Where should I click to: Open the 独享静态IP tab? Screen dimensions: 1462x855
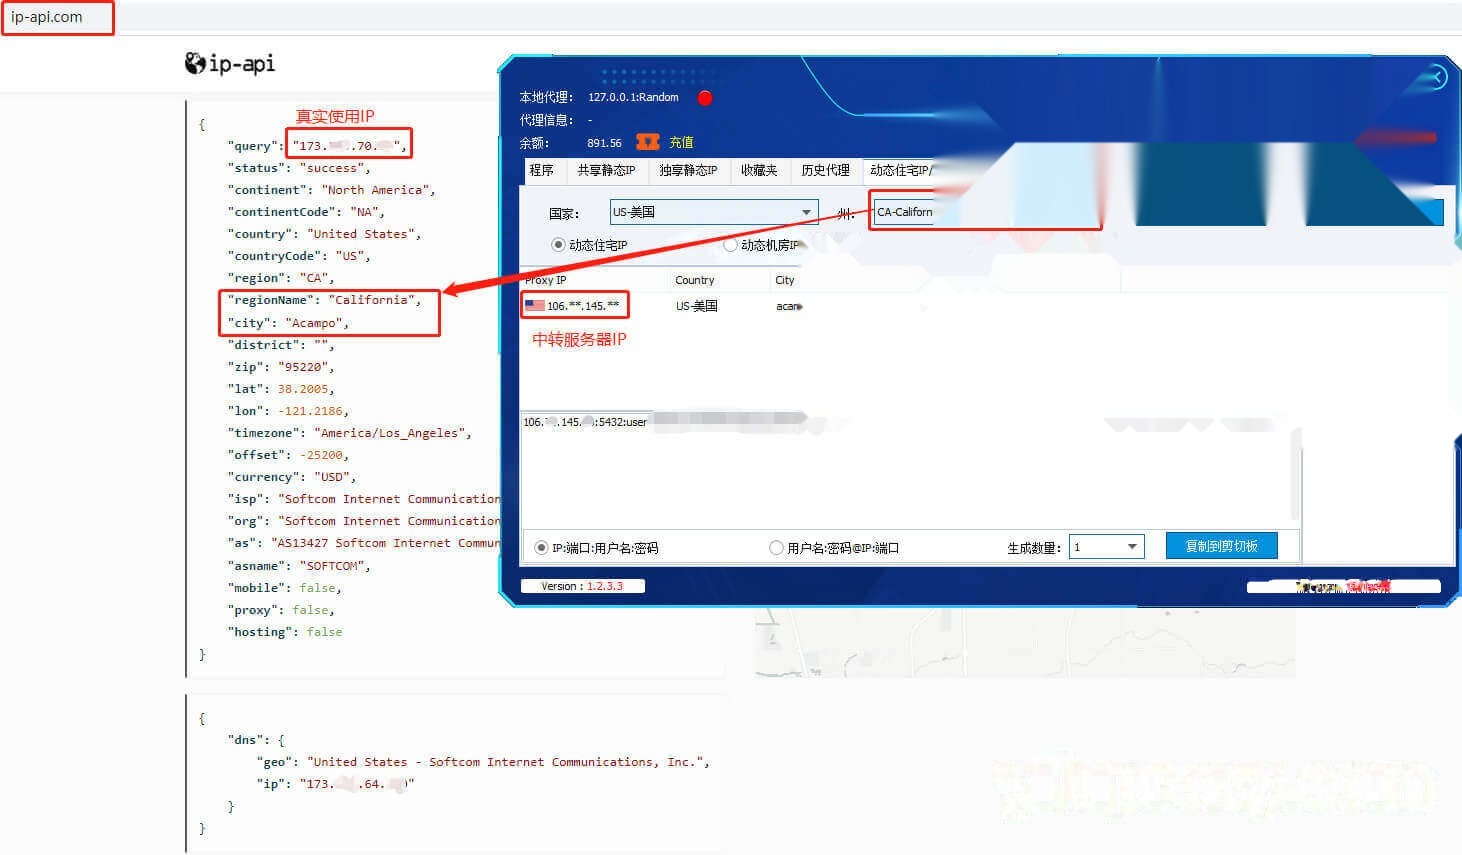coord(688,171)
